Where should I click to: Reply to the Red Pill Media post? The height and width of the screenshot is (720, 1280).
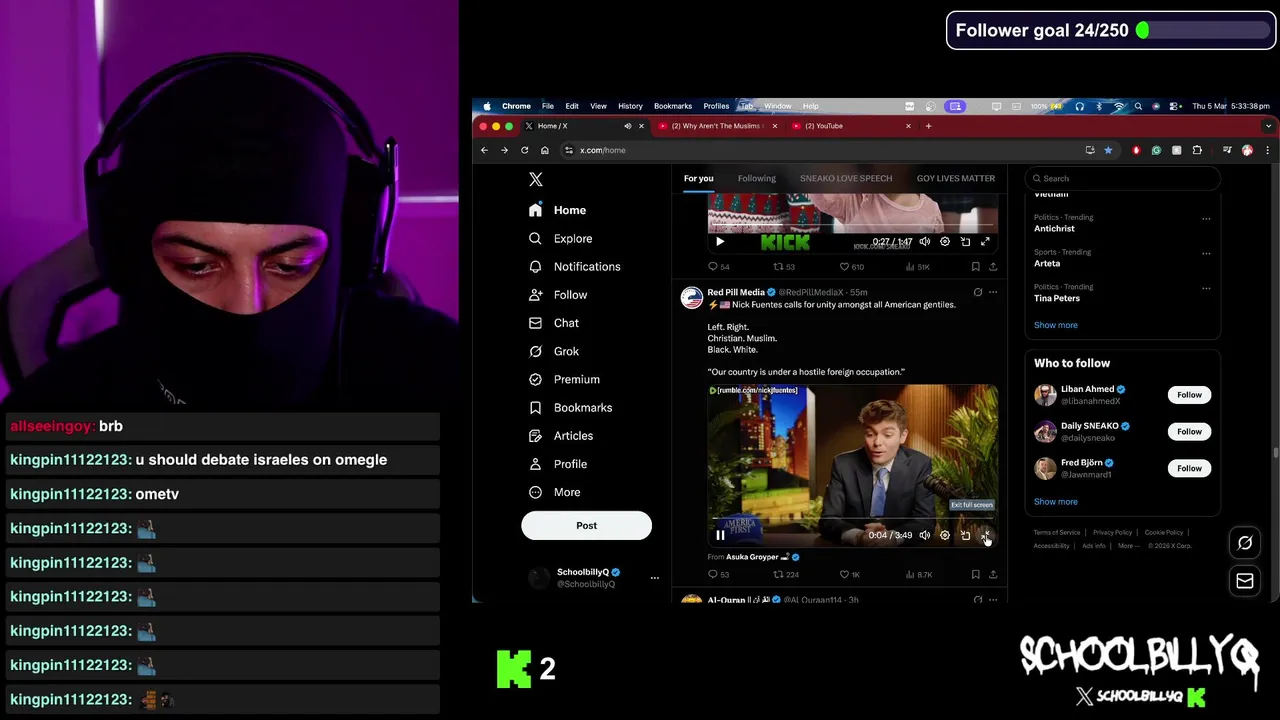click(x=718, y=574)
